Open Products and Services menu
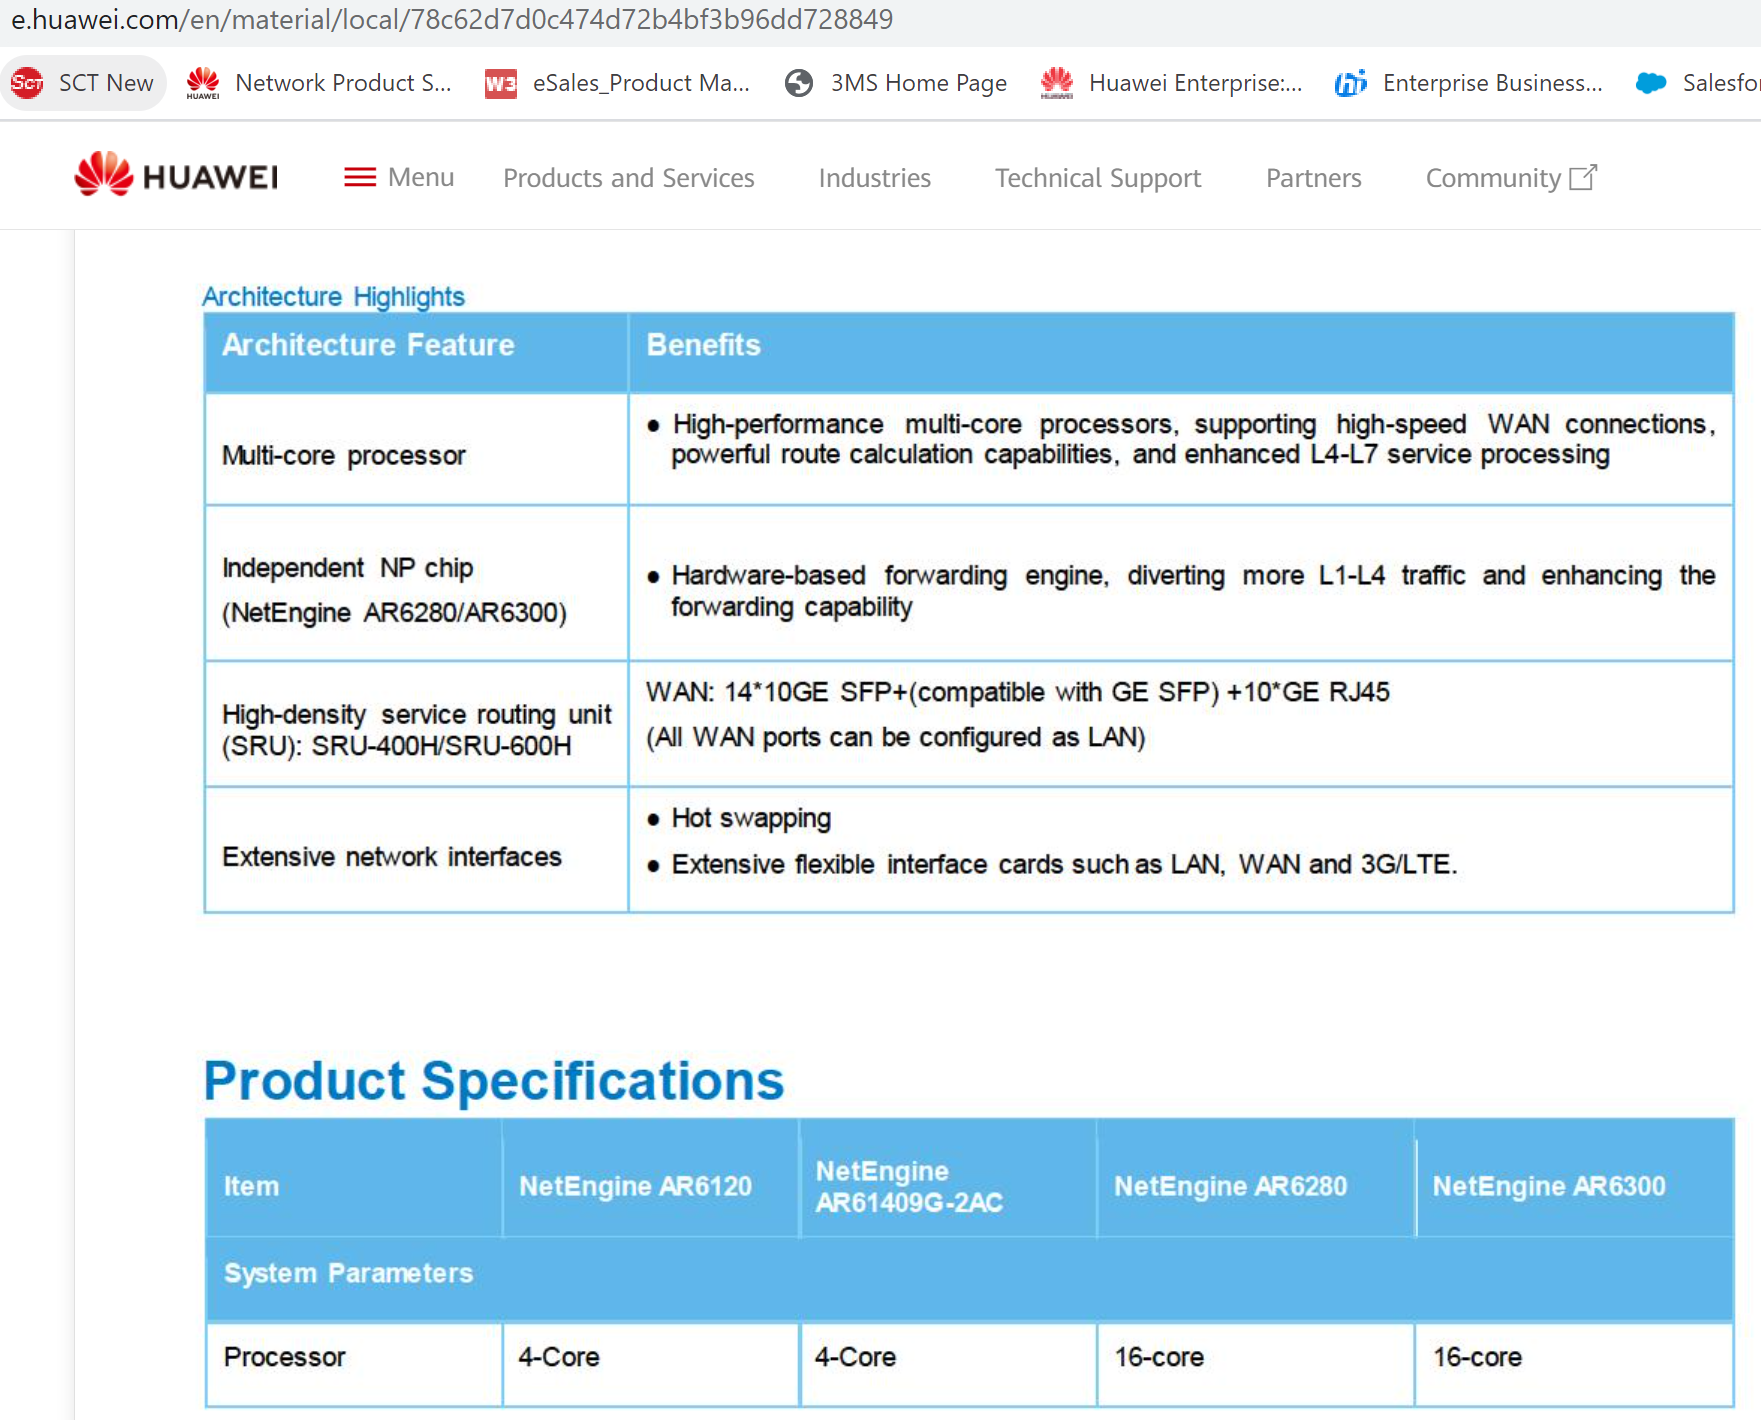Screen dimensions: 1761x1420 coord(628,178)
